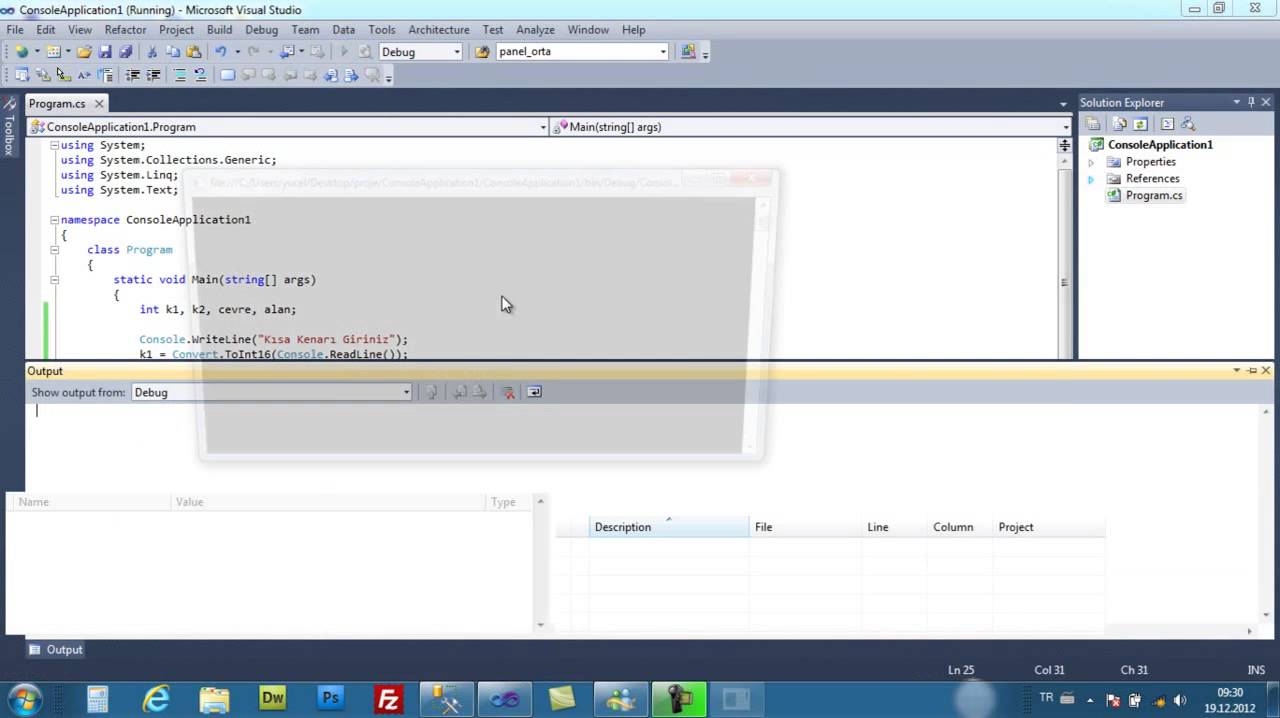Click the editor split handle above the scrollbar

coord(1064,146)
